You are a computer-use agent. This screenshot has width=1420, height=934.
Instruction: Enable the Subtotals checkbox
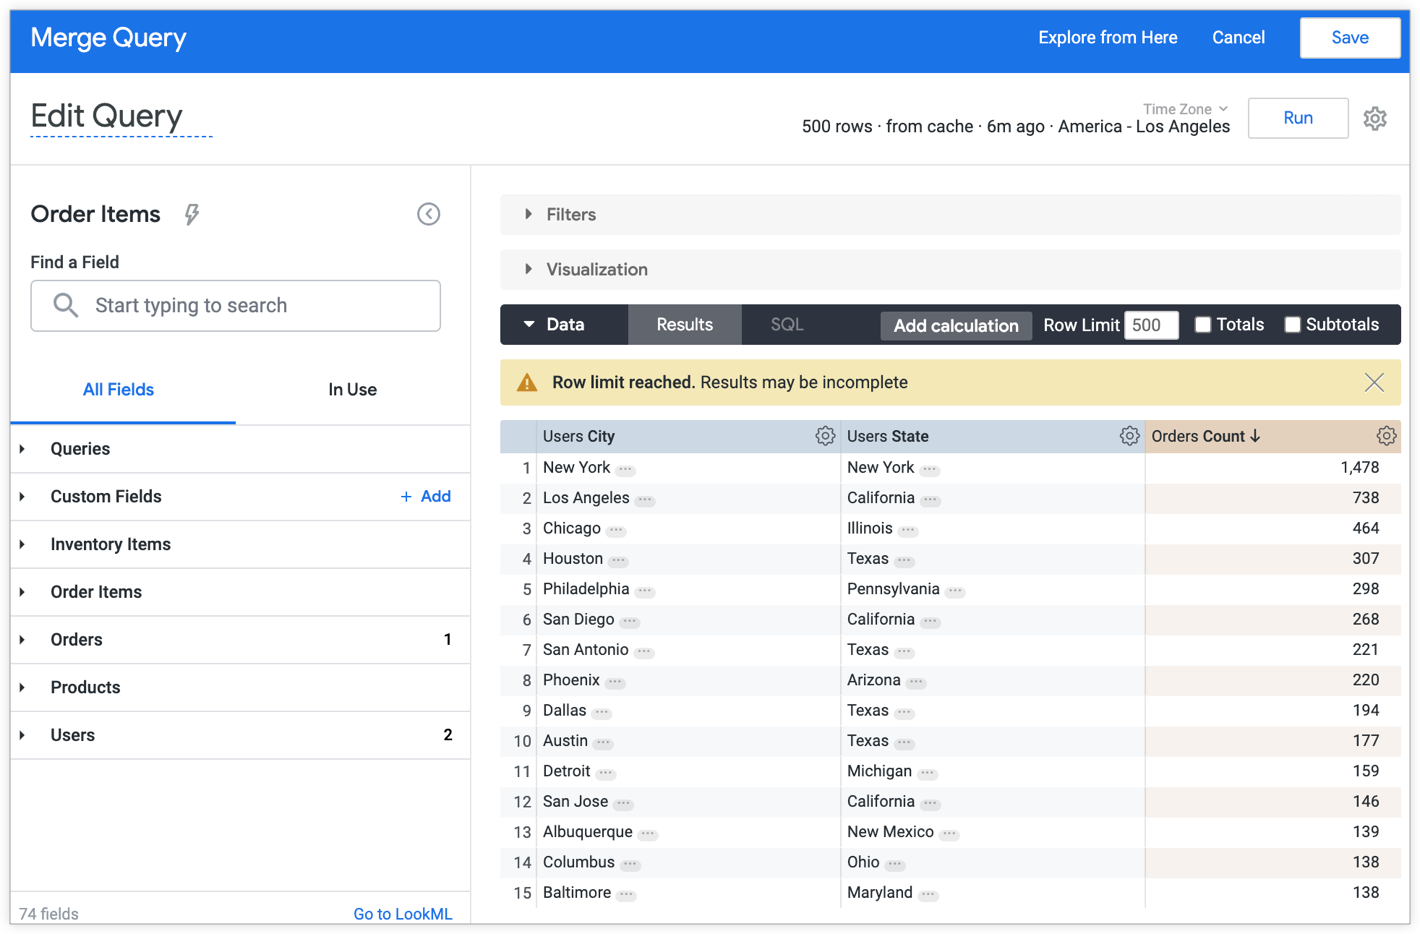[1292, 324]
